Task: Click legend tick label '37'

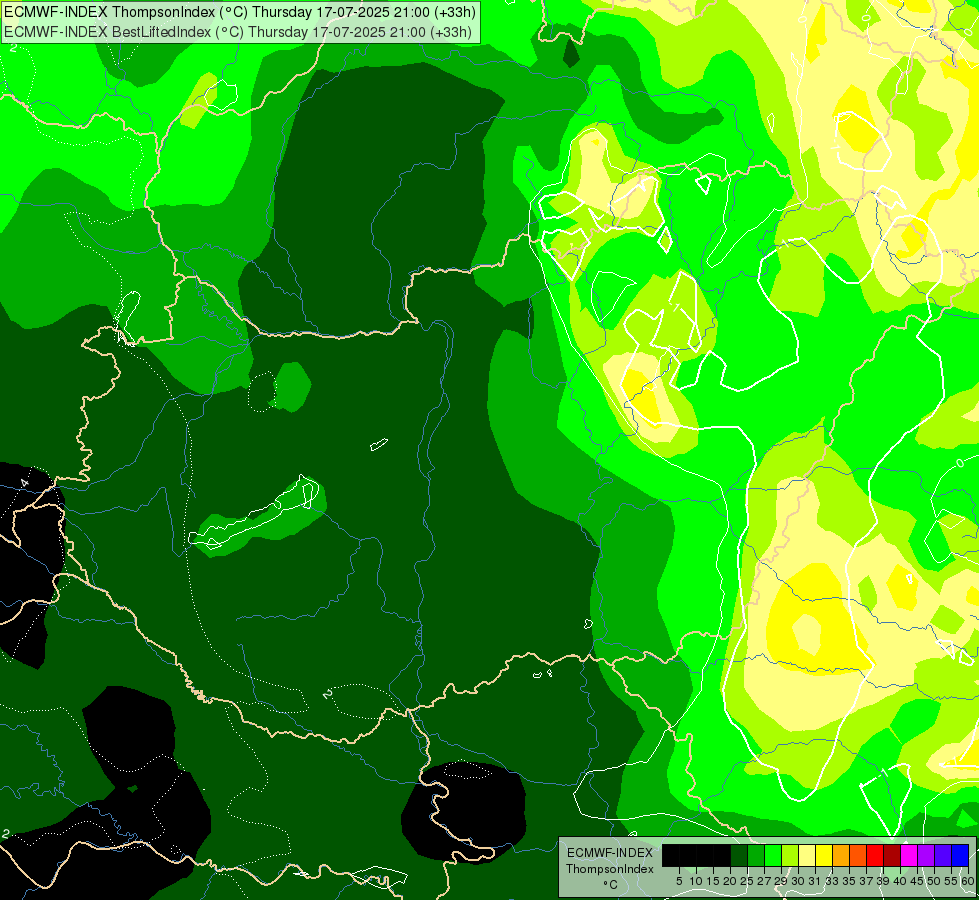Action: coord(867,881)
